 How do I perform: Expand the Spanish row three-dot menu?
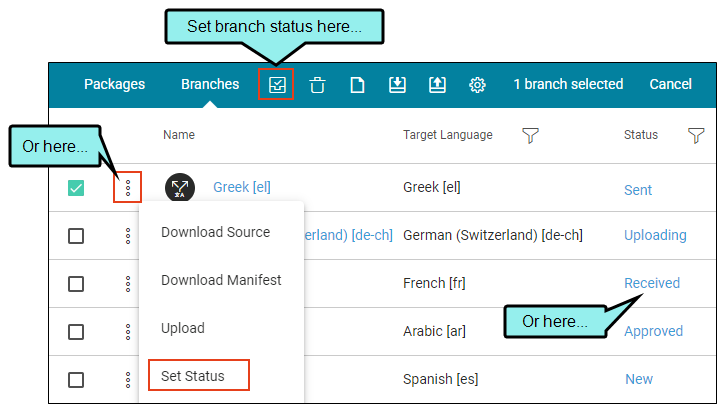click(x=127, y=380)
